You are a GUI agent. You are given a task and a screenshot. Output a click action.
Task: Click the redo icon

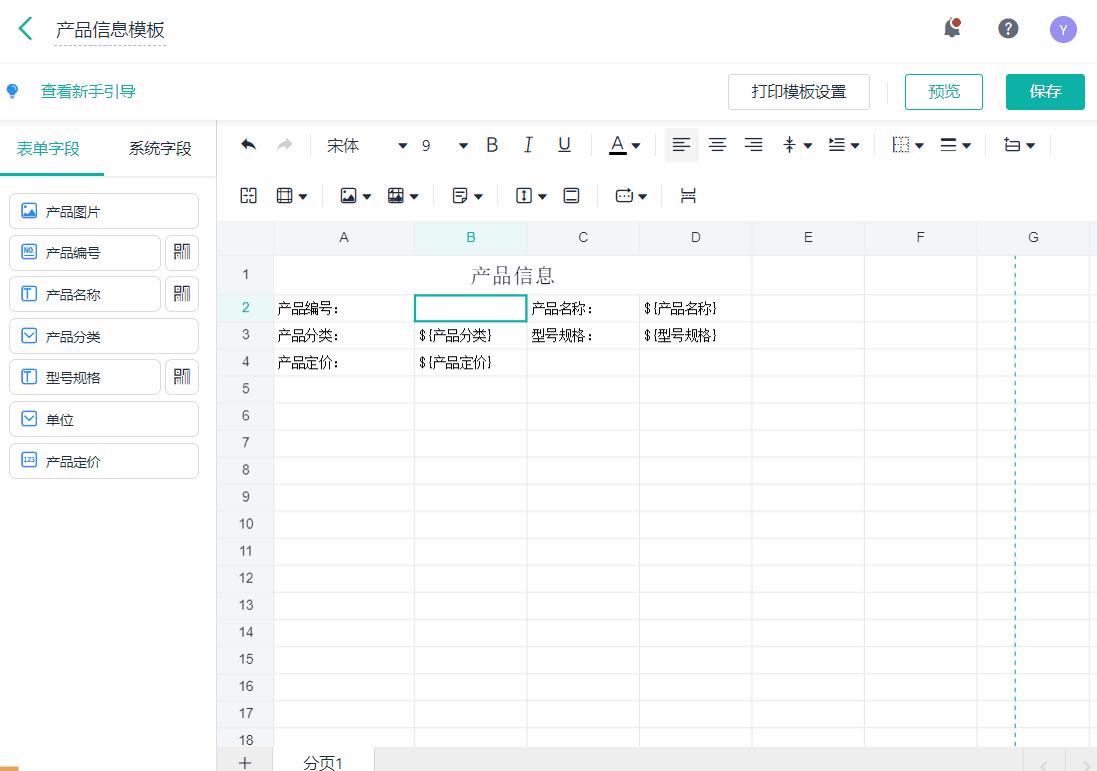tap(283, 144)
